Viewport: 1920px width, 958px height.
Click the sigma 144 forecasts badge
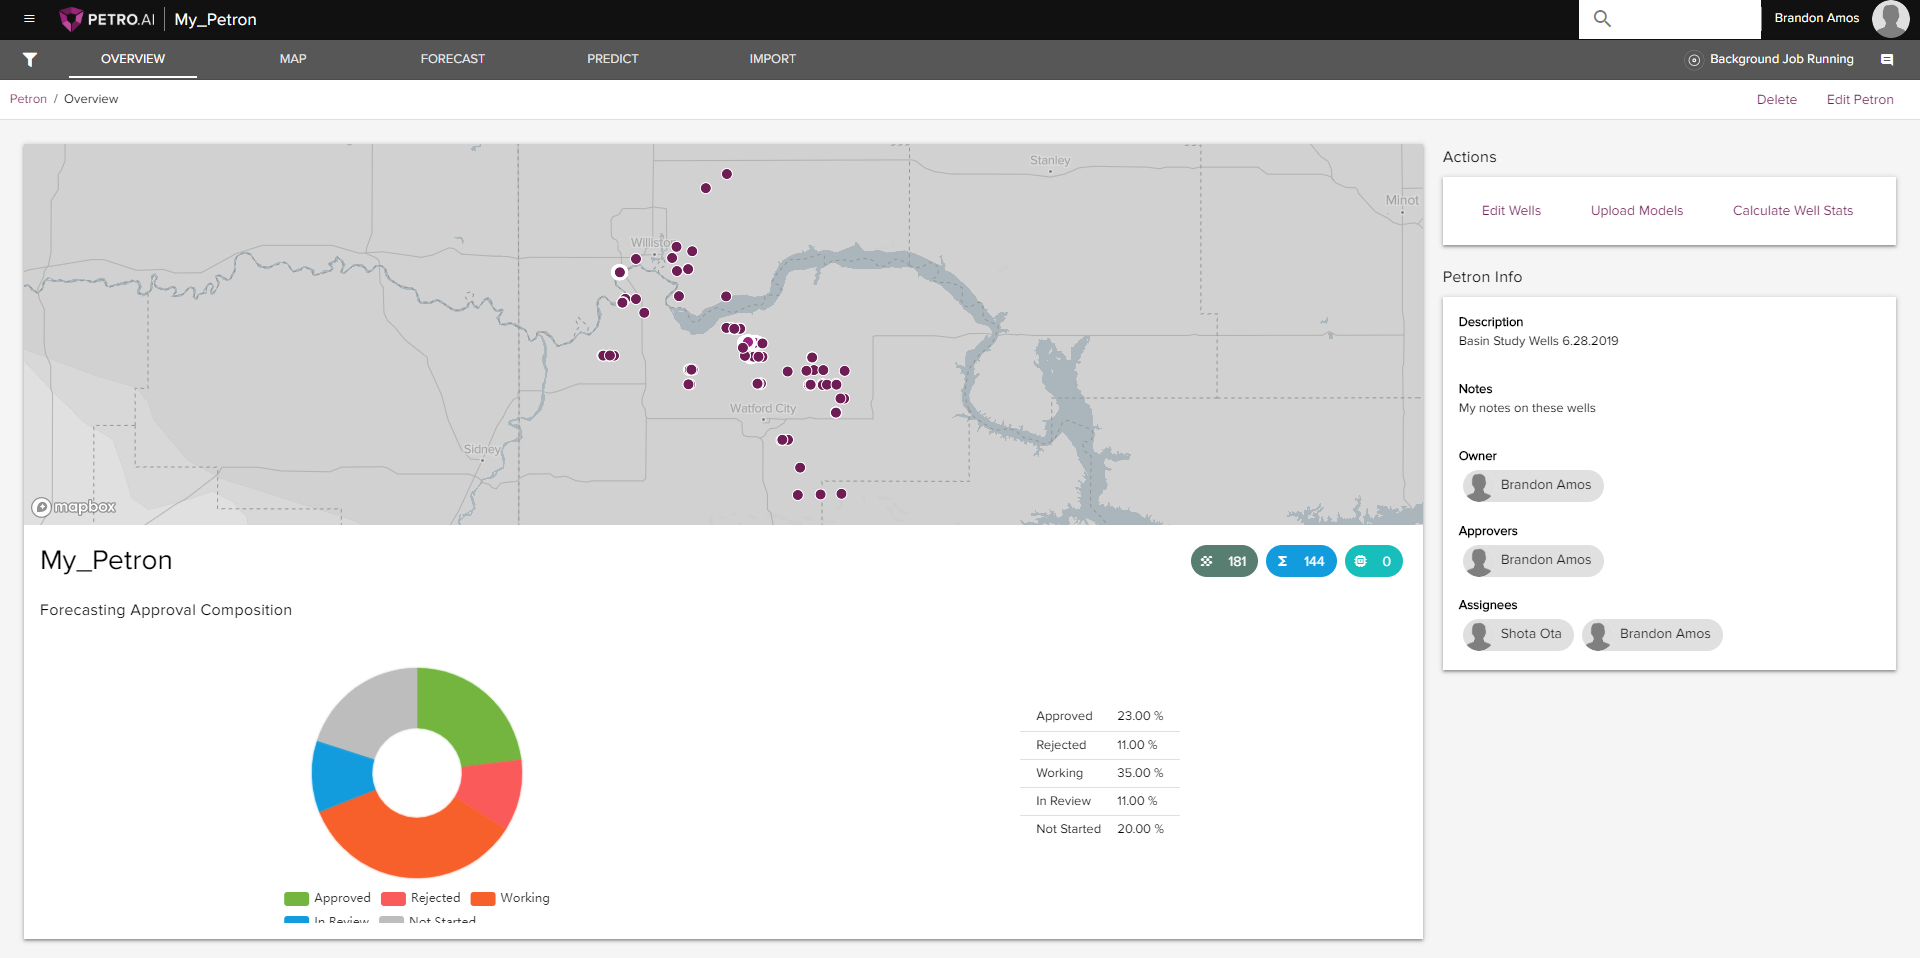pyautogui.click(x=1301, y=561)
